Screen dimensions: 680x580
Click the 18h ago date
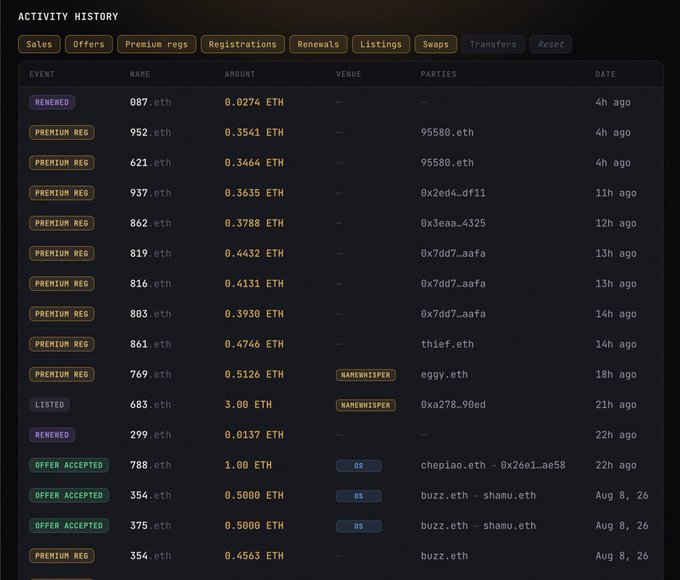coord(616,374)
